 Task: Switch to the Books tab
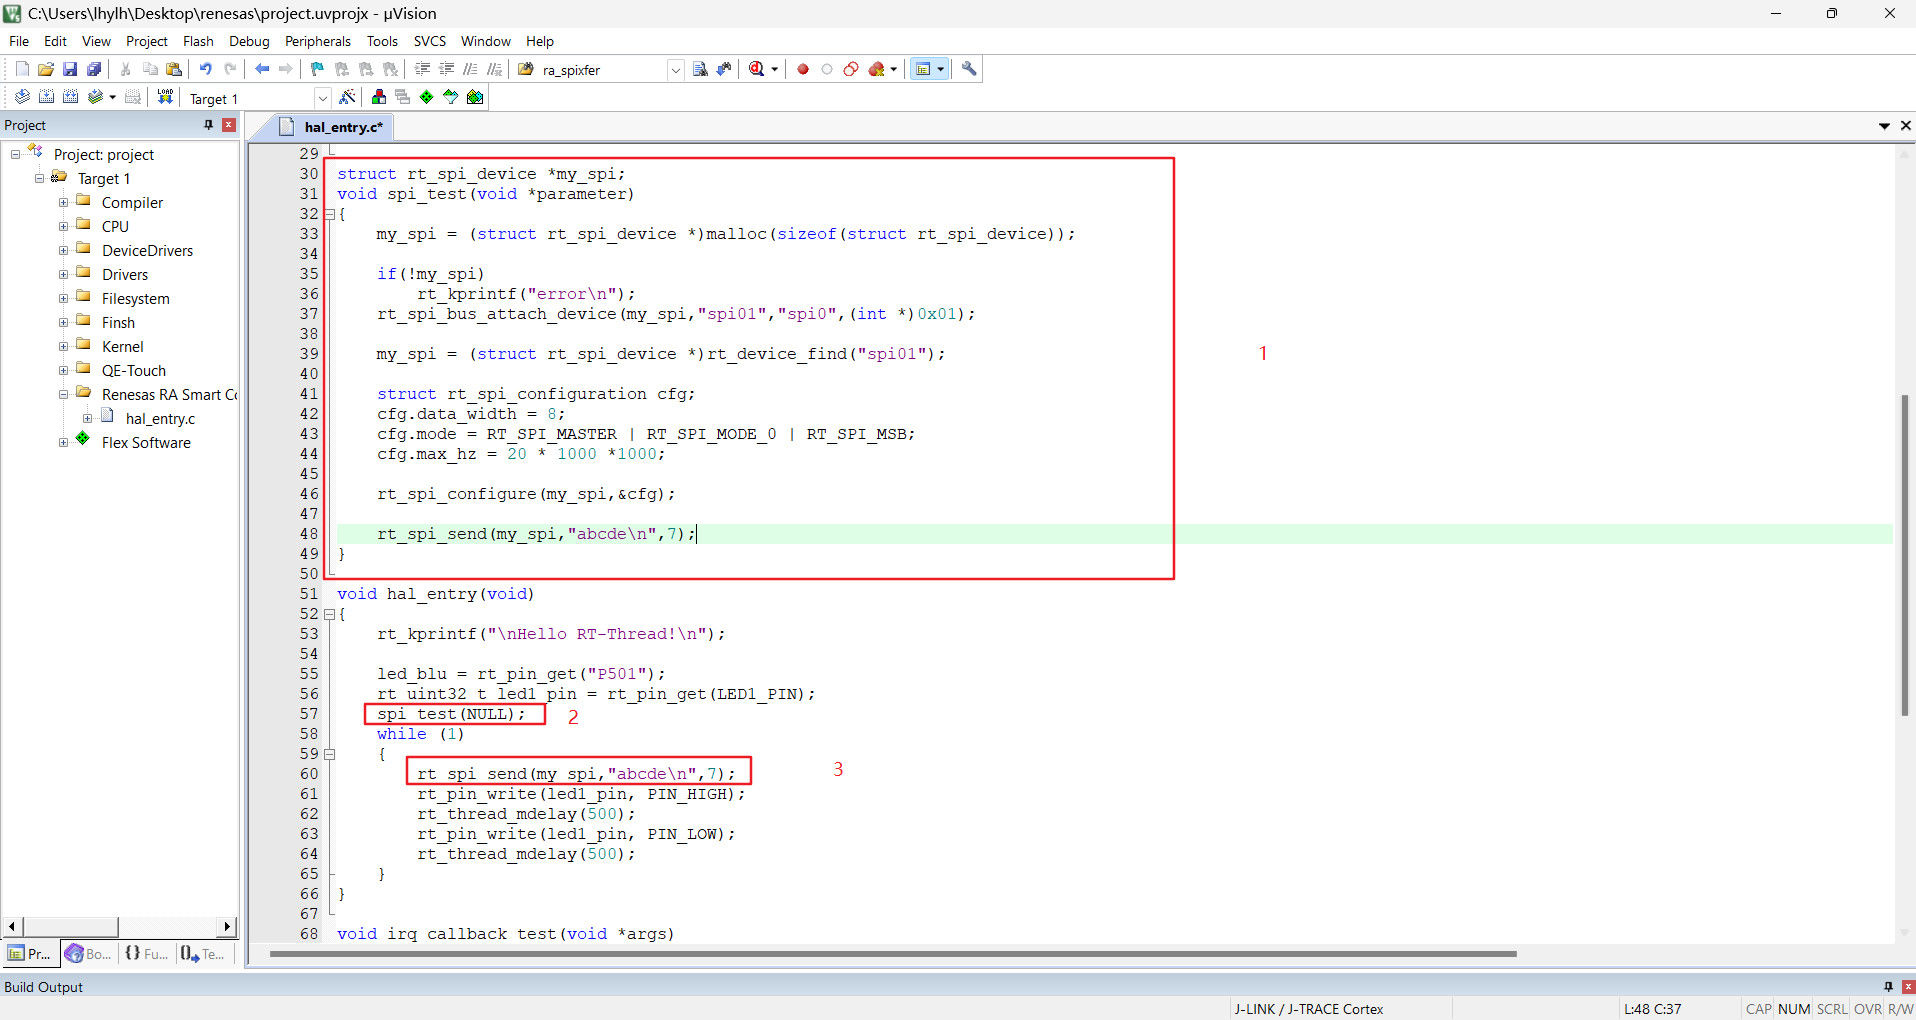89,954
